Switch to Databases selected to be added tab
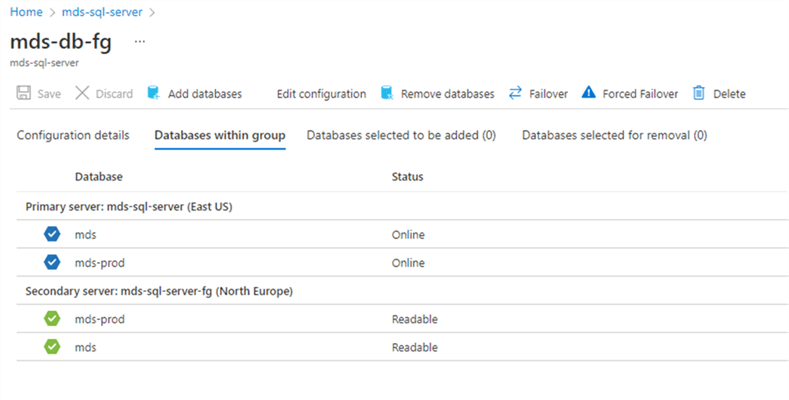The width and height of the screenshot is (789, 400). click(402, 135)
